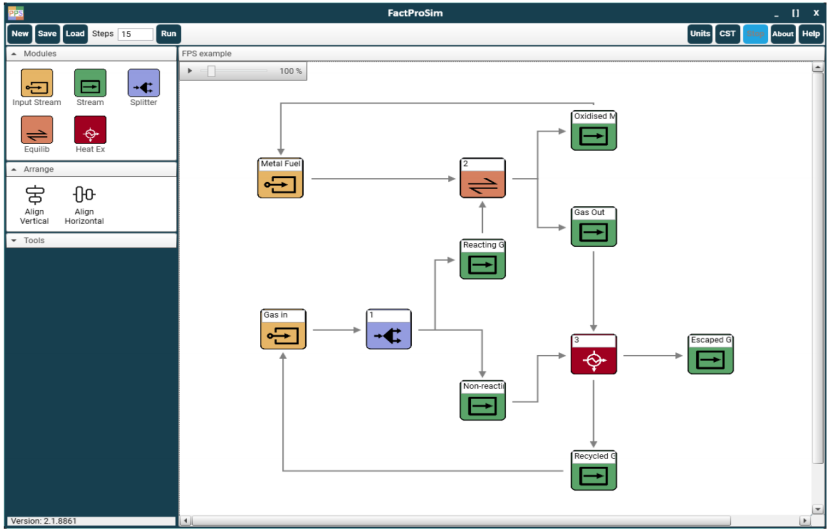
Task: Click the Heat Ex module icon
Action: tap(90, 130)
